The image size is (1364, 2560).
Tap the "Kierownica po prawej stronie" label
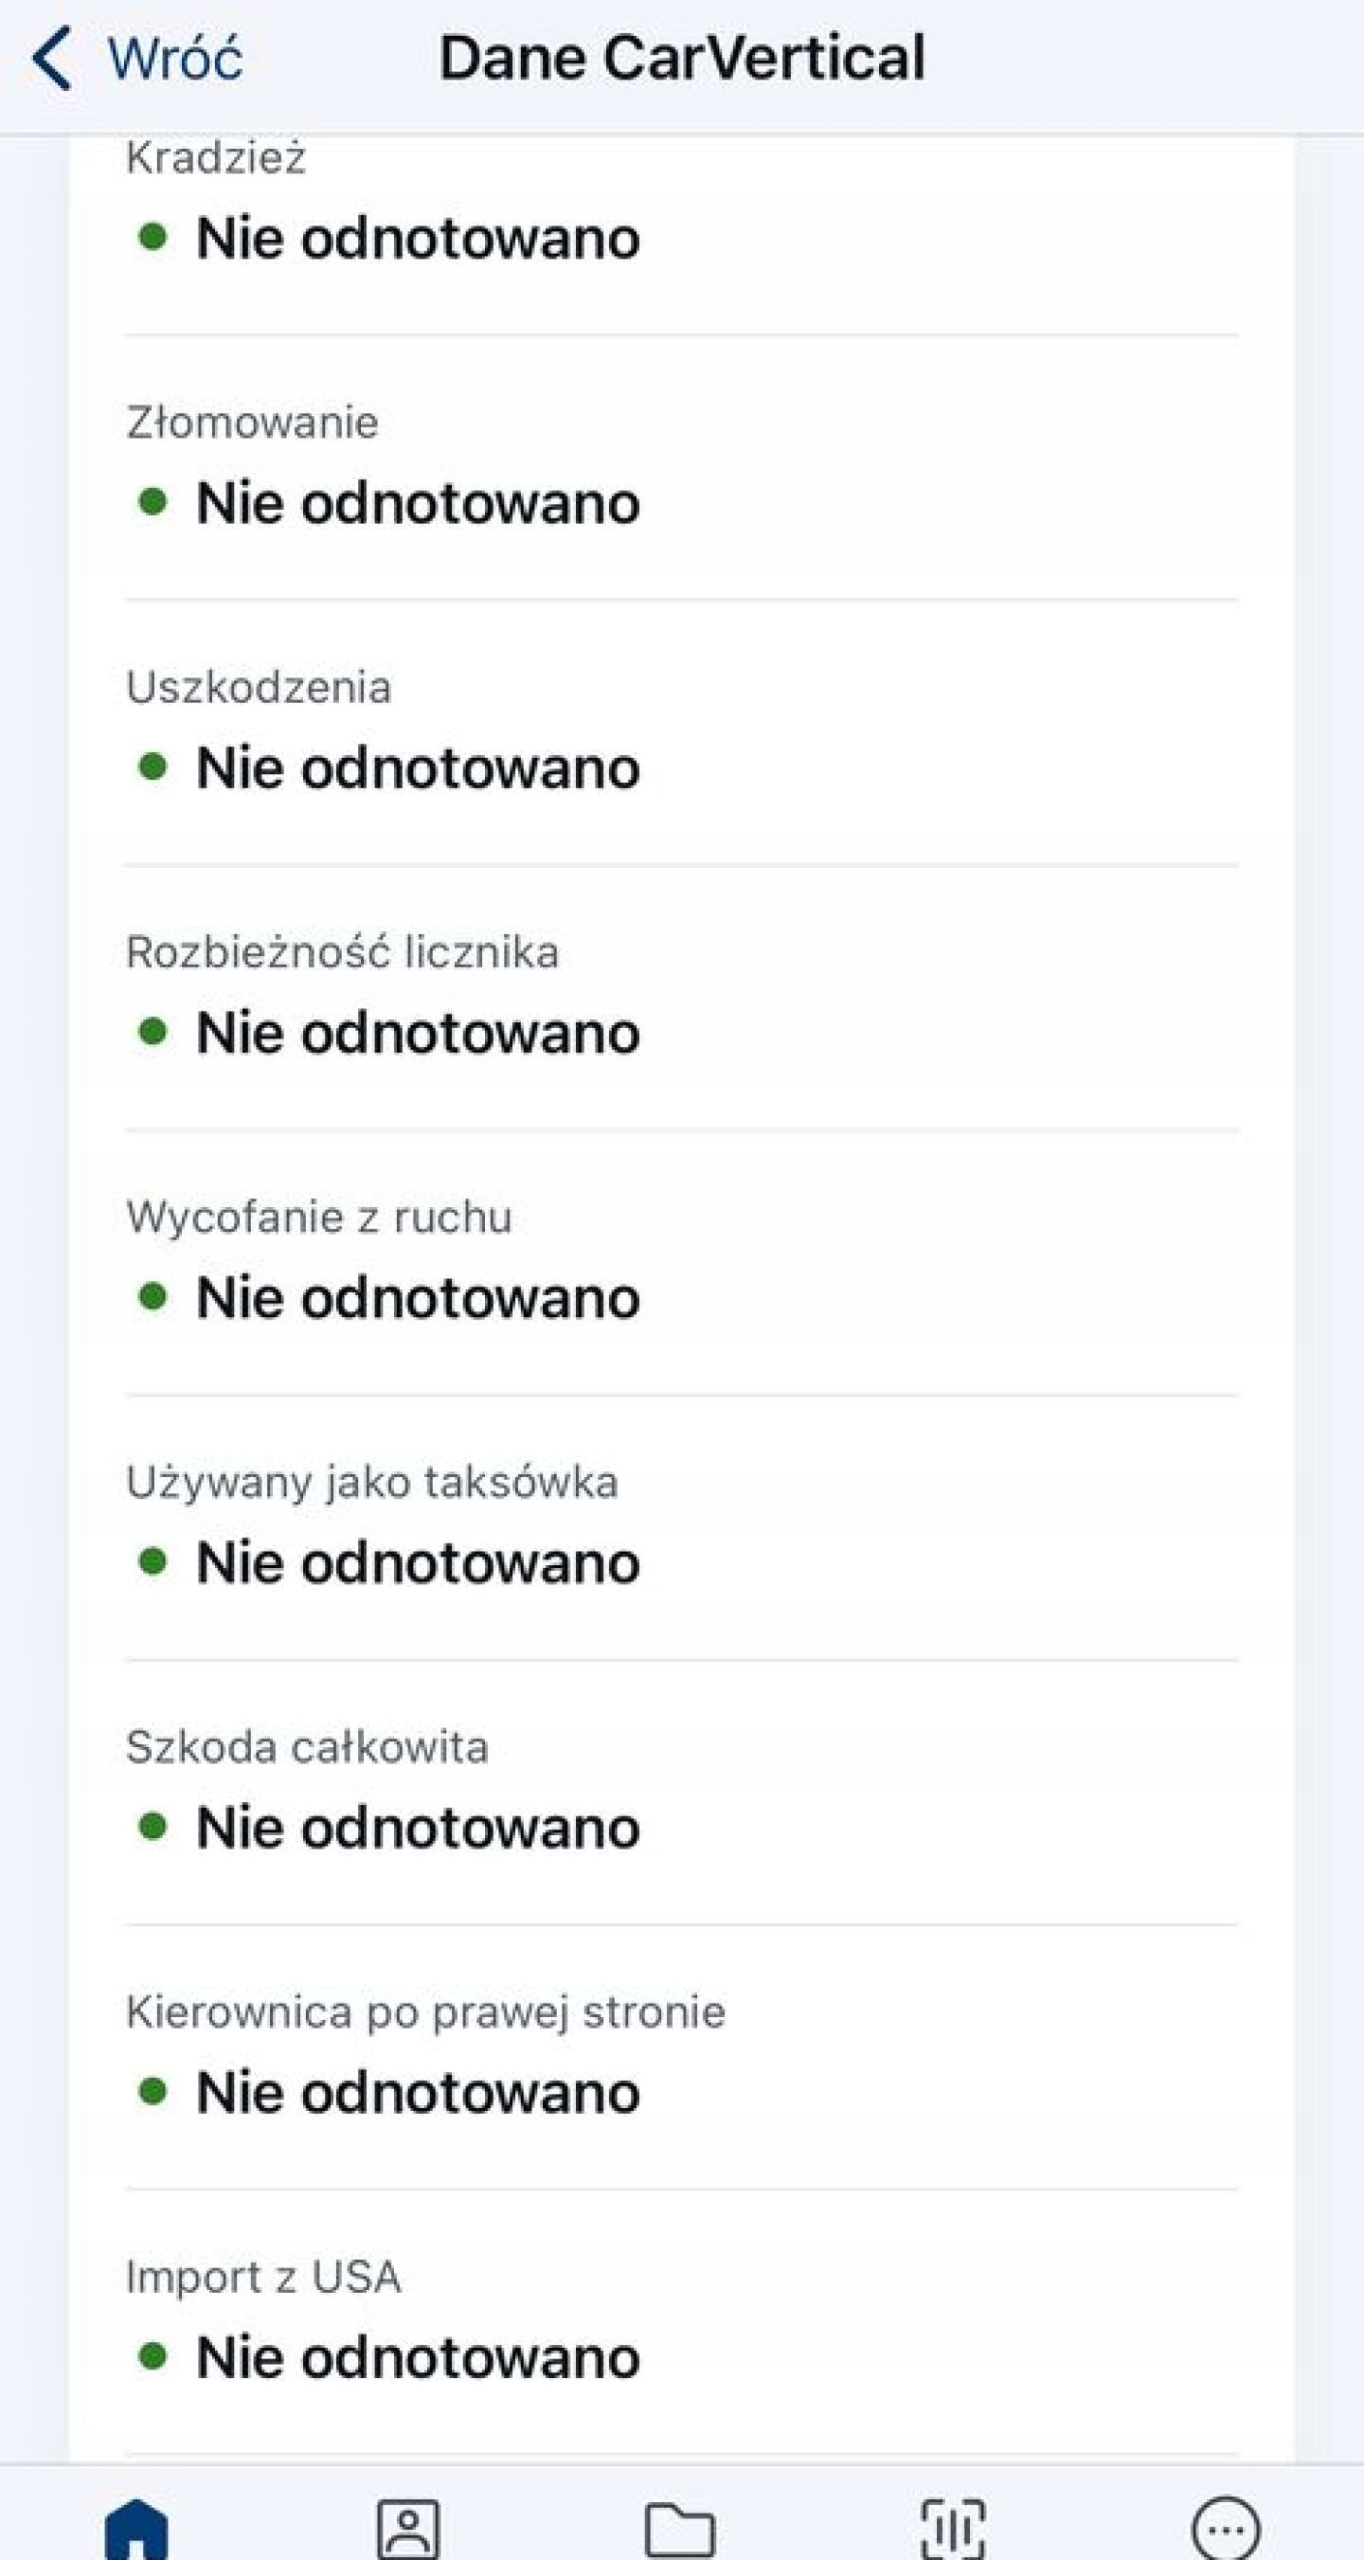[x=425, y=2012]
